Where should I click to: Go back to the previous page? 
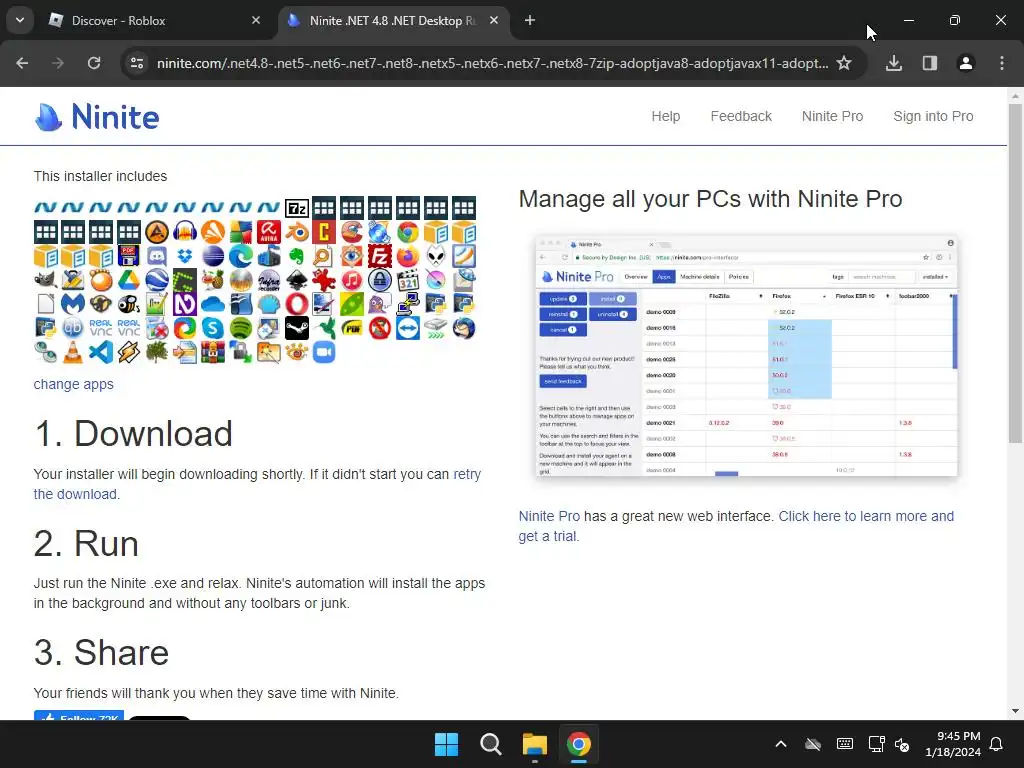coord(22,63)
